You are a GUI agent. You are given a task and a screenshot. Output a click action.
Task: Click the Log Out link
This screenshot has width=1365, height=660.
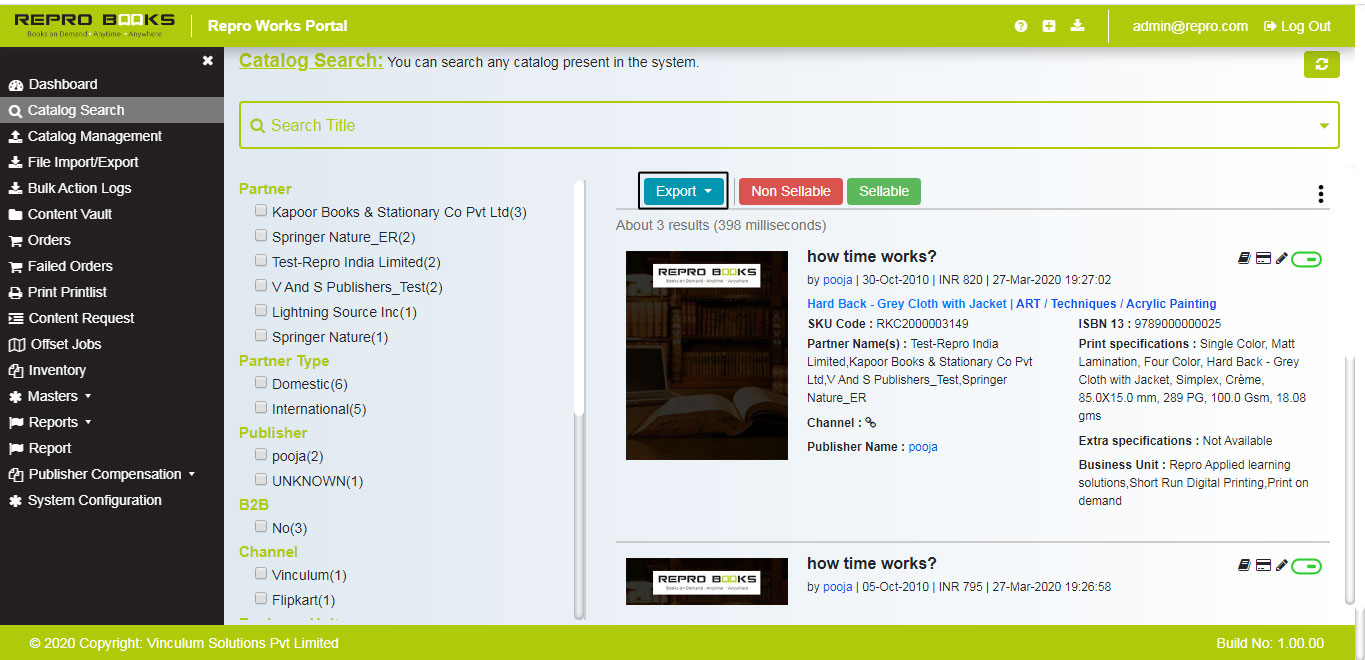(1297, 26)
